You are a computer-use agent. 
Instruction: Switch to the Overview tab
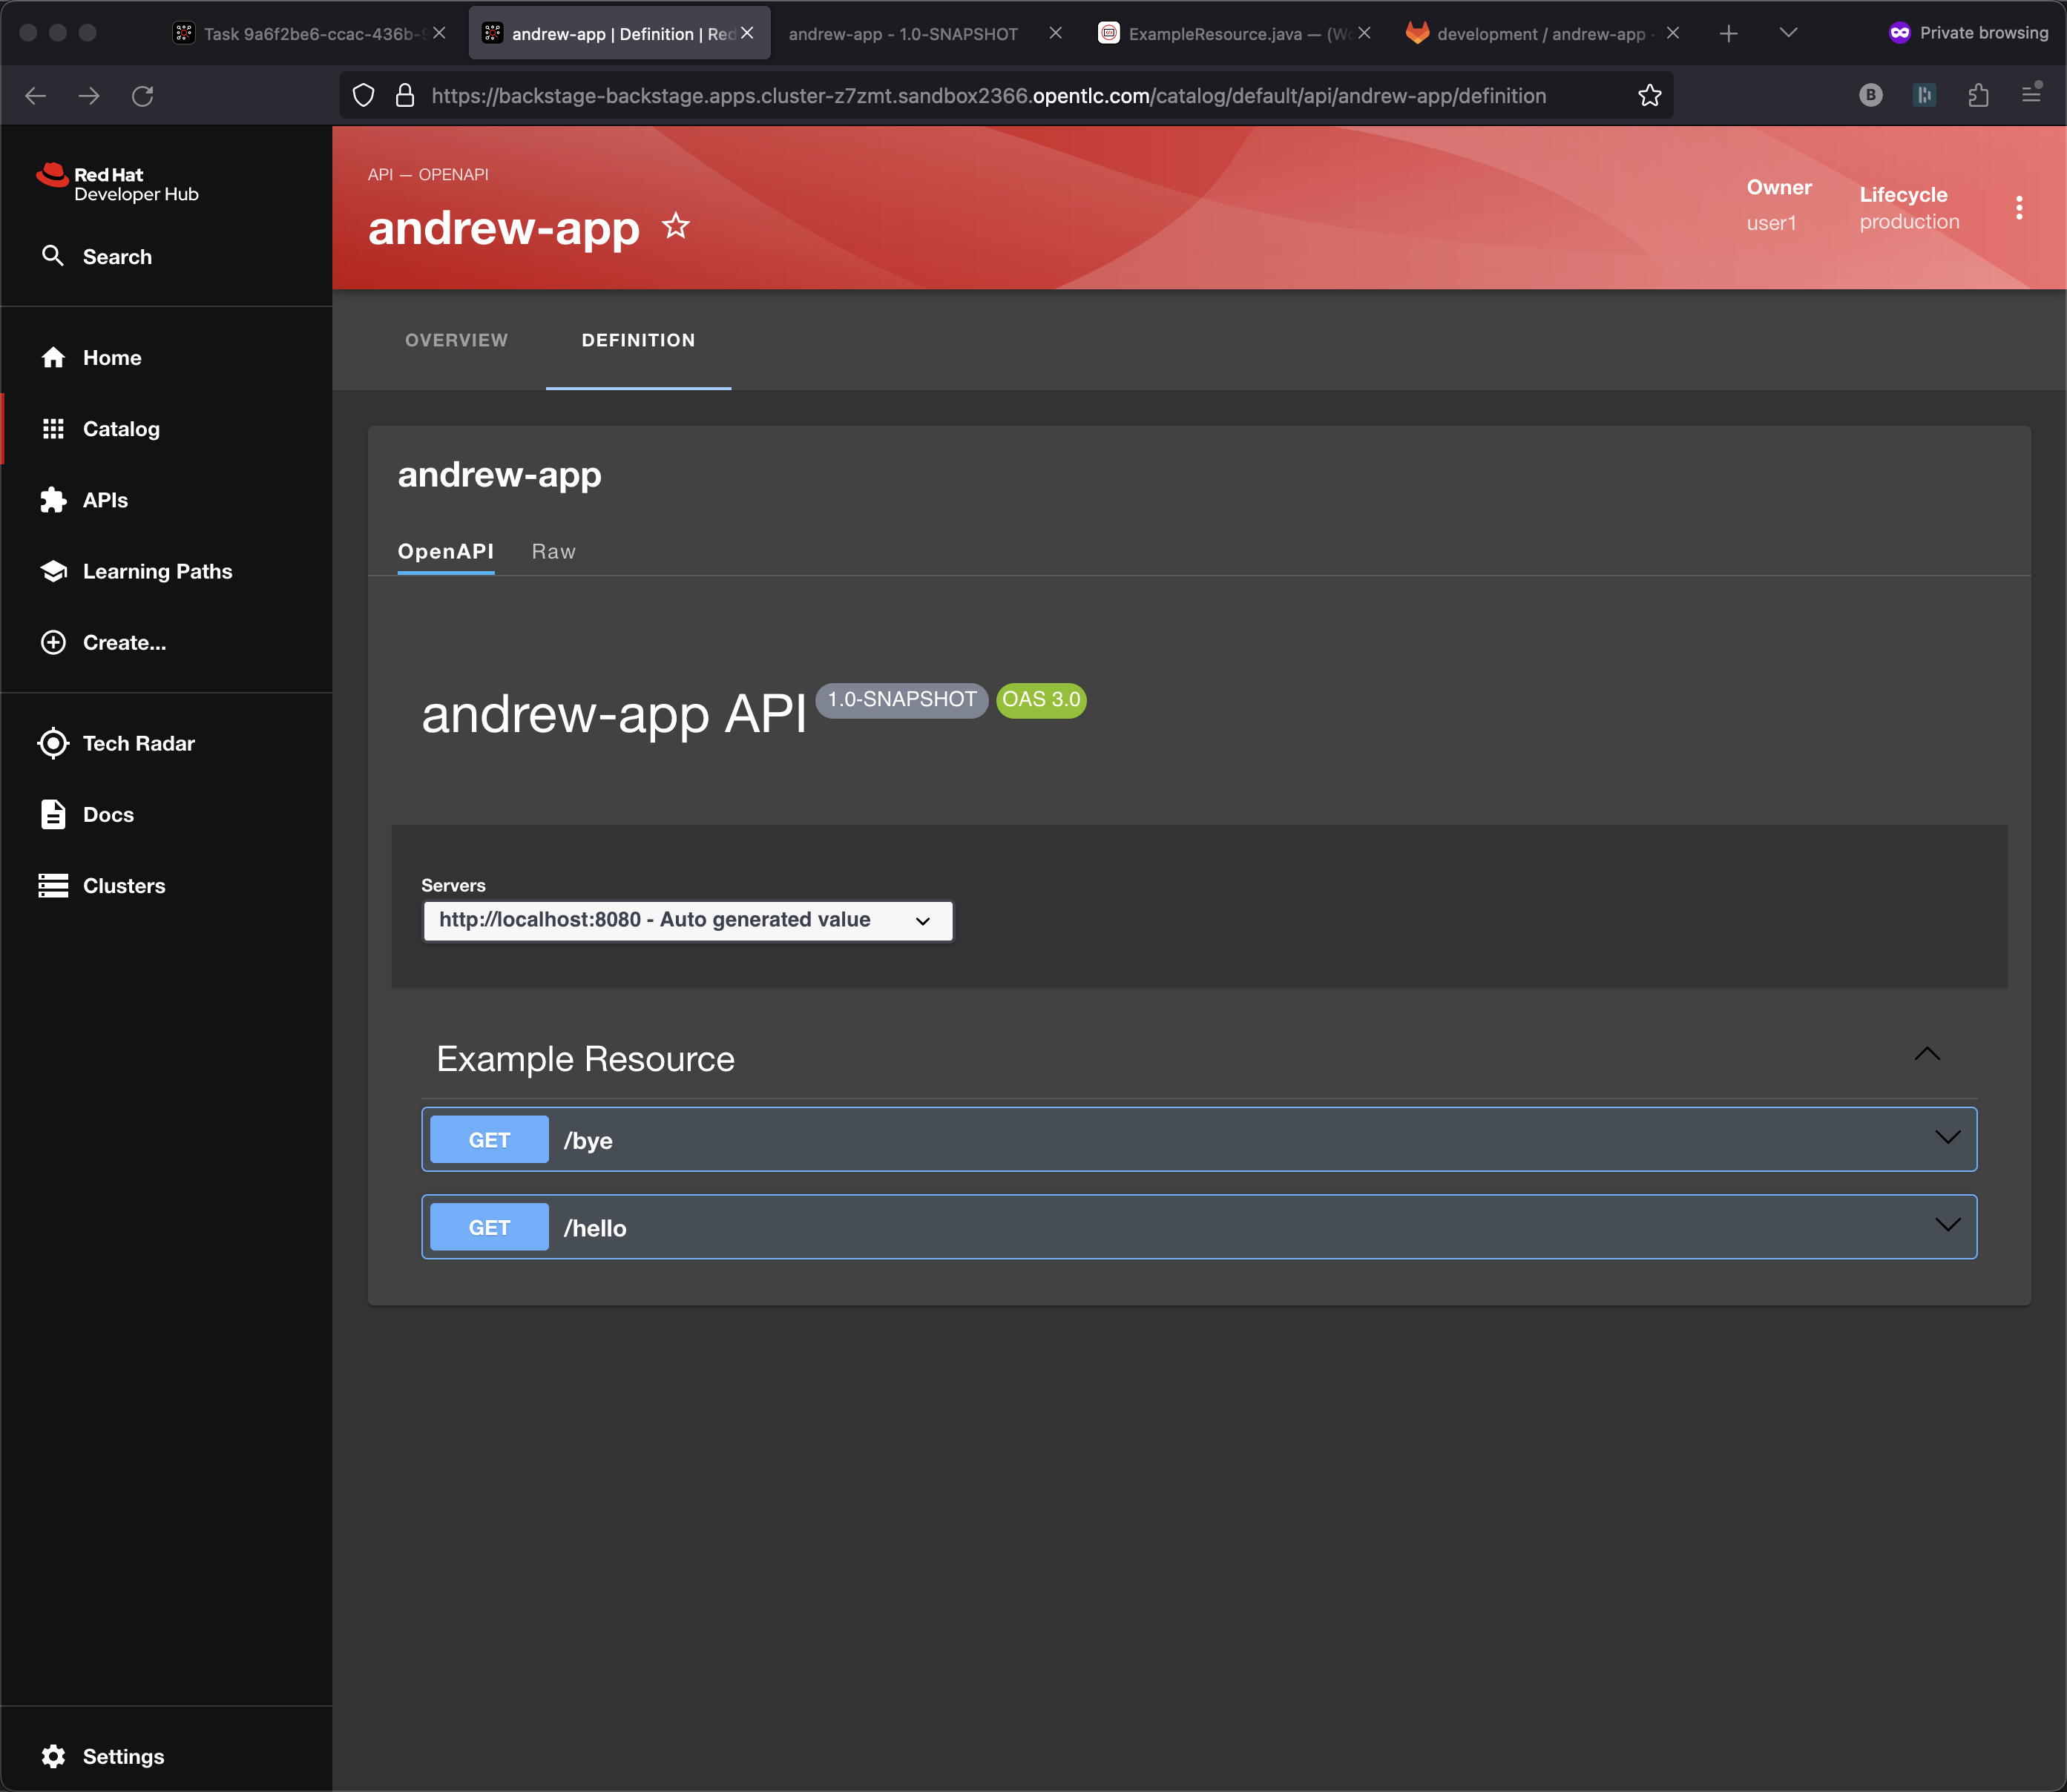[x=456, y=340]
